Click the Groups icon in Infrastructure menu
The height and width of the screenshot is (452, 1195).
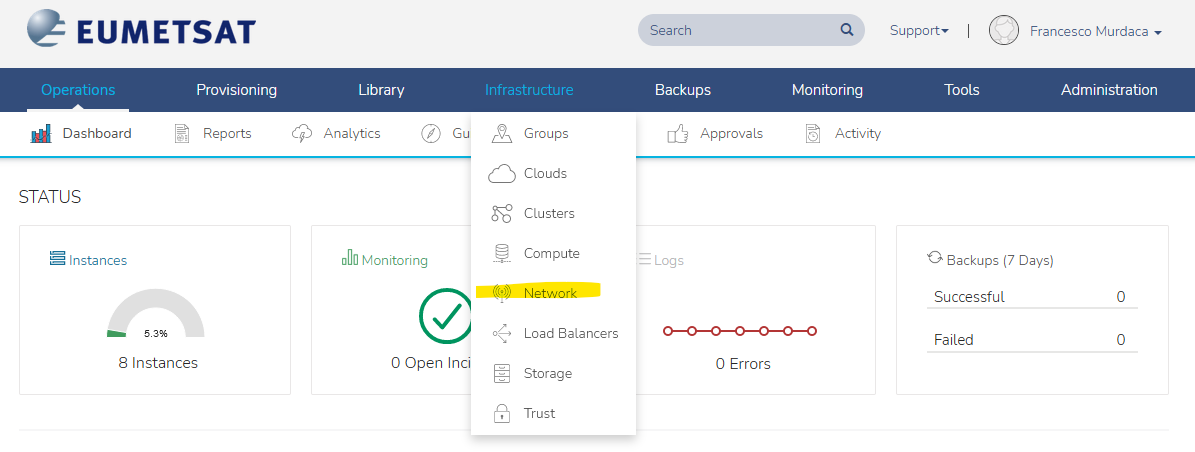pos(502,134)
